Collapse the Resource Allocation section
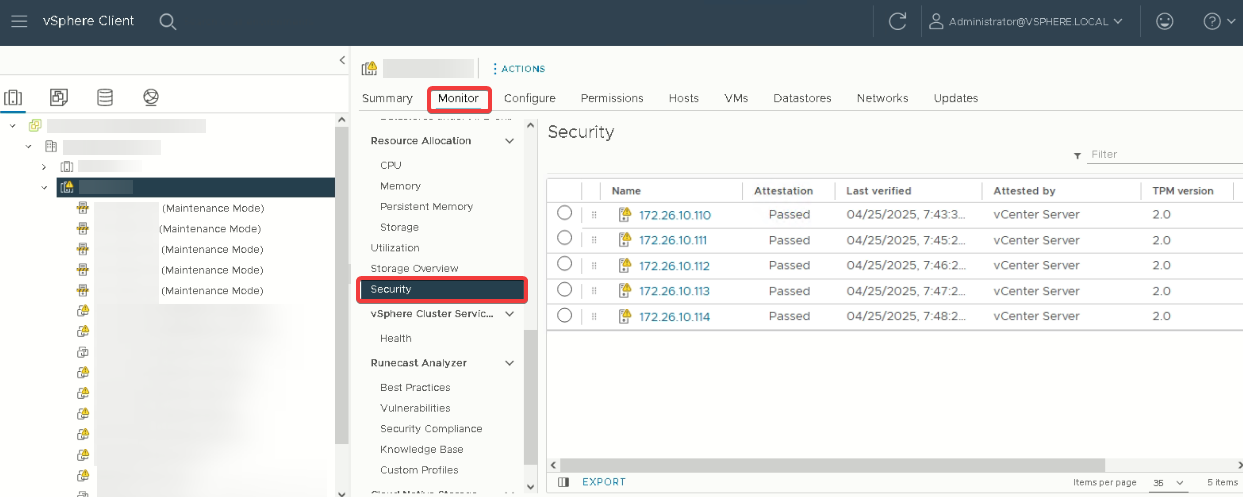Viewport: 1243px width, 497px height. [x=510, y=141]
